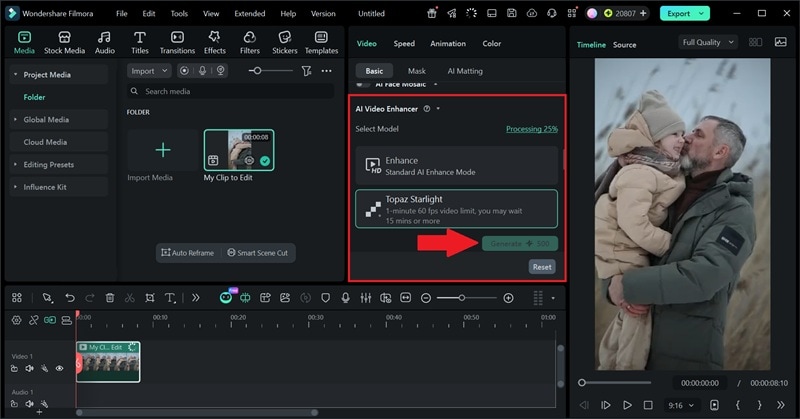Expand the Influence Kit section

[15, 187]
